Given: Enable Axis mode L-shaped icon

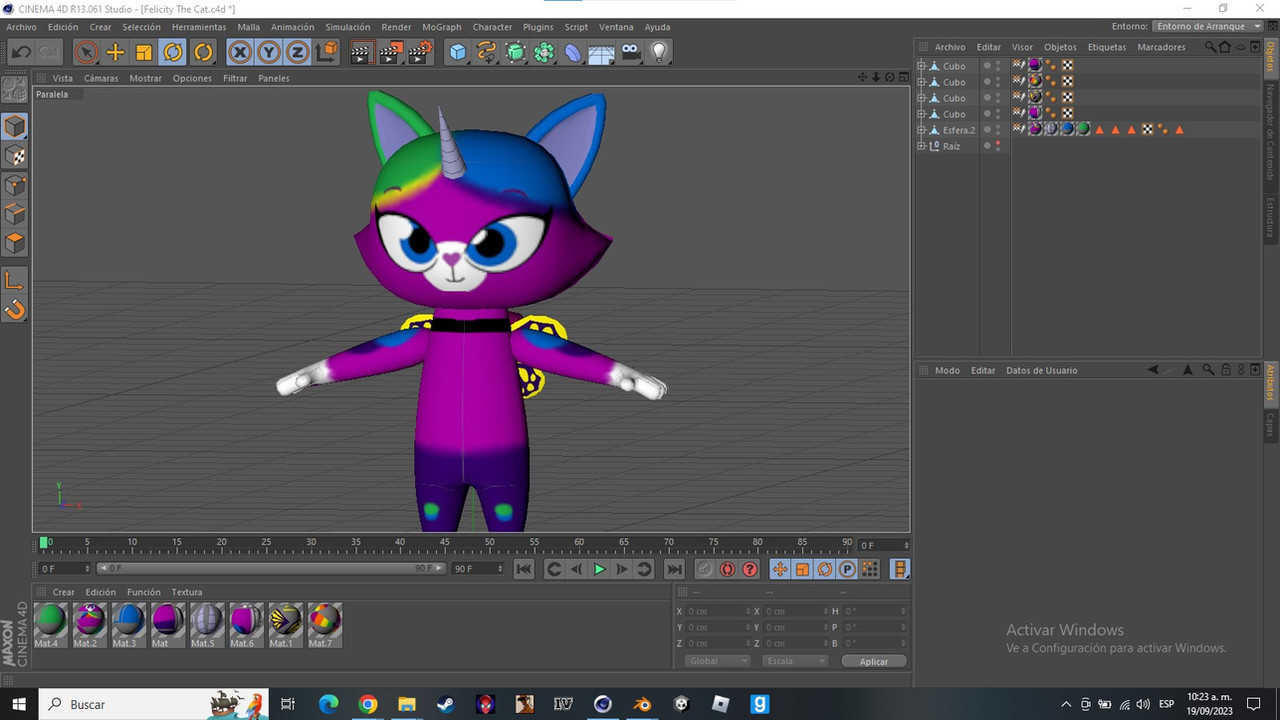Looking at the screenshot, I should (14, 280).
